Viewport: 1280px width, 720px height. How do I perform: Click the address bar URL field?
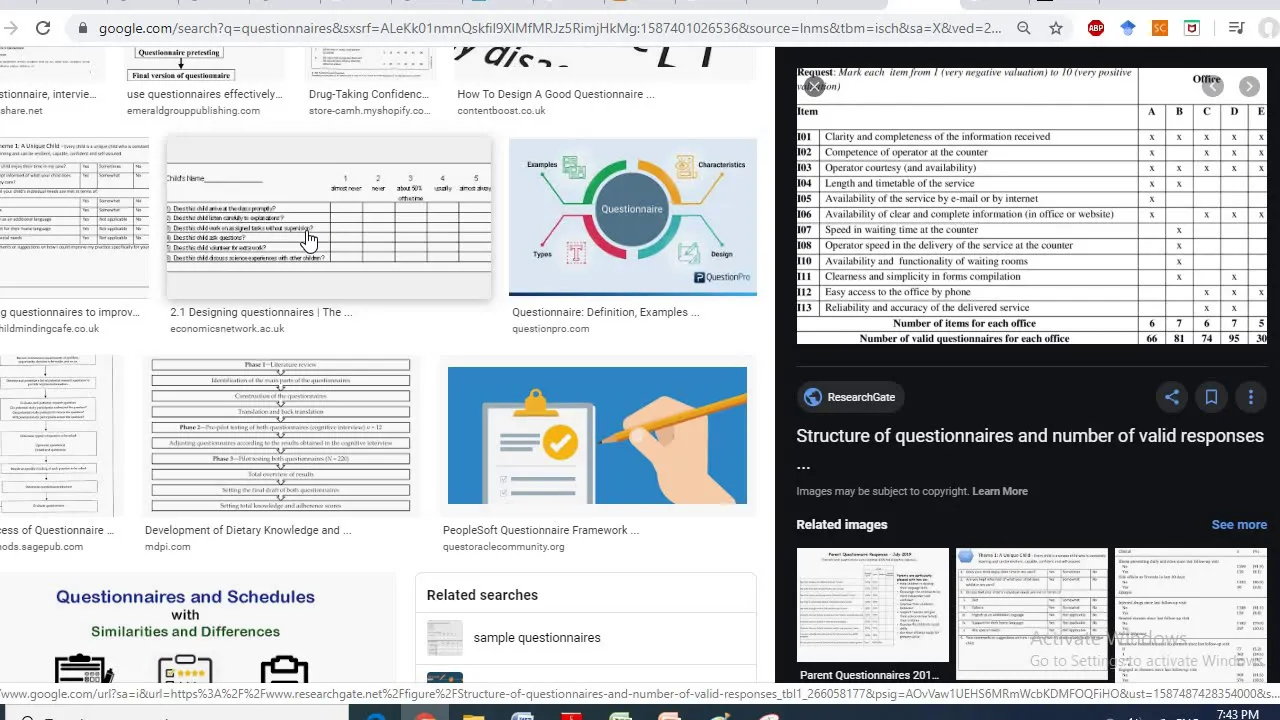click(x=550, y=28)
